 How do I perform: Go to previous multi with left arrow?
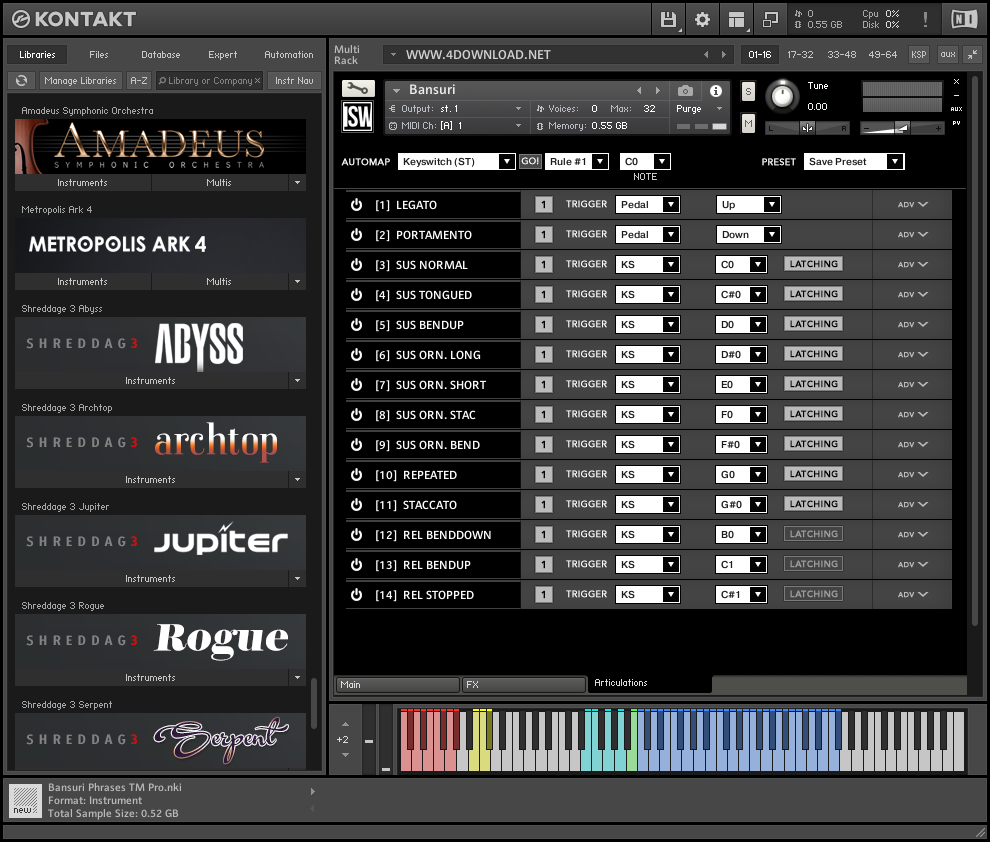click(706, 55)
